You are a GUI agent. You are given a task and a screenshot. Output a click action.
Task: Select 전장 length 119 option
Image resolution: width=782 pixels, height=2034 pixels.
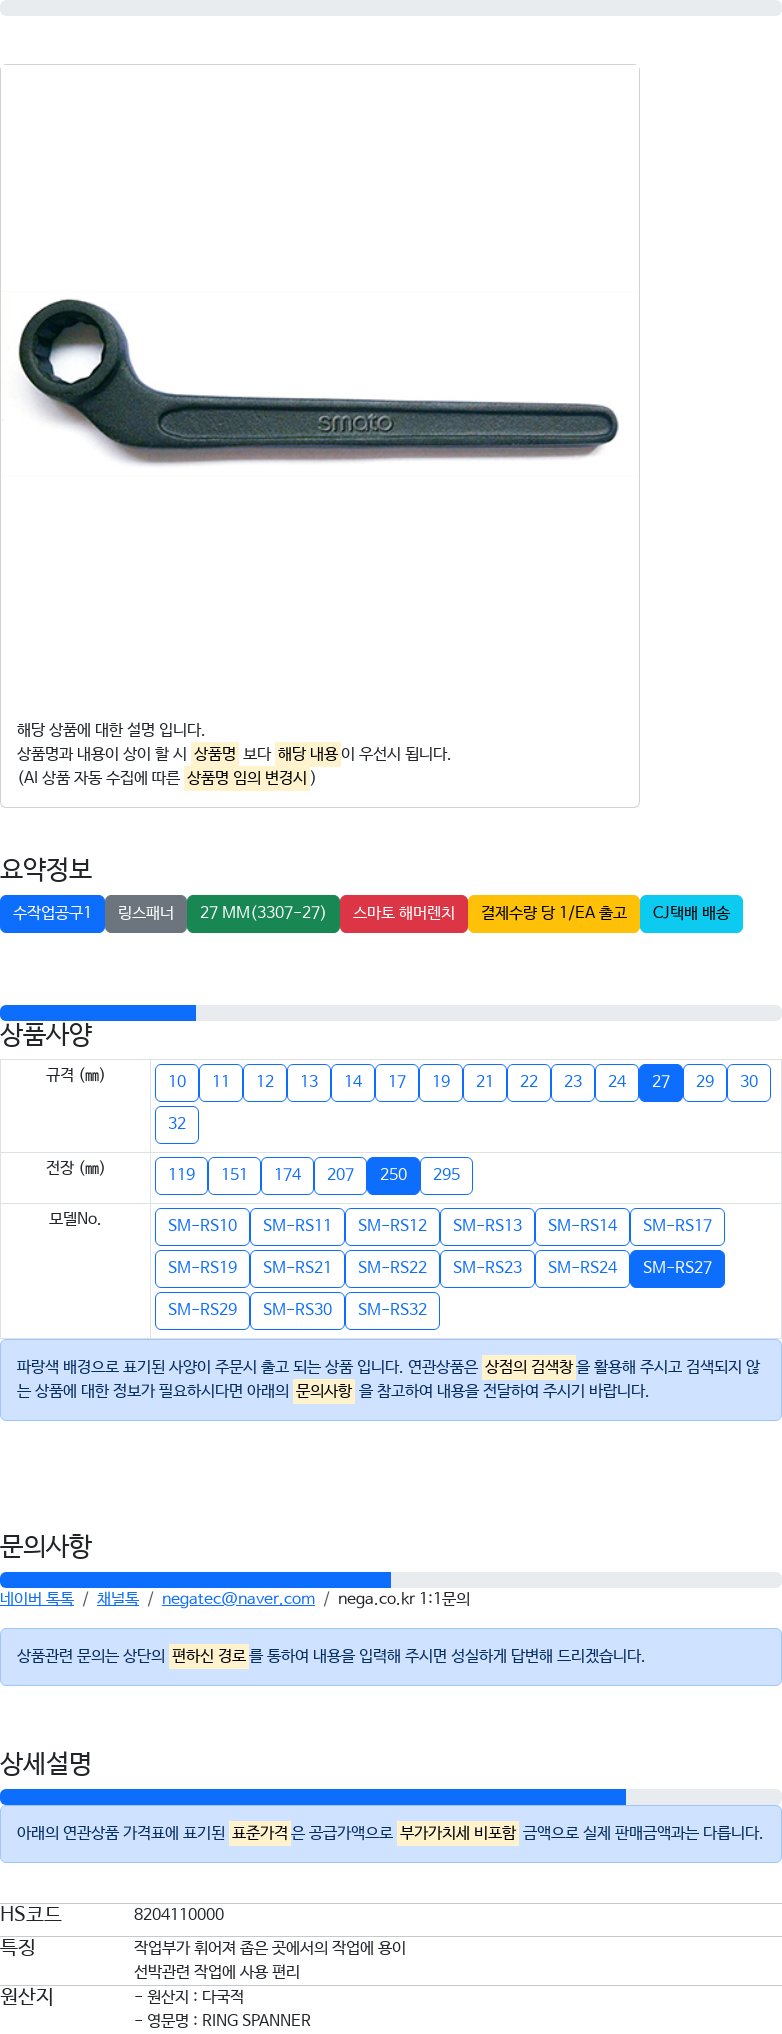181,1176
